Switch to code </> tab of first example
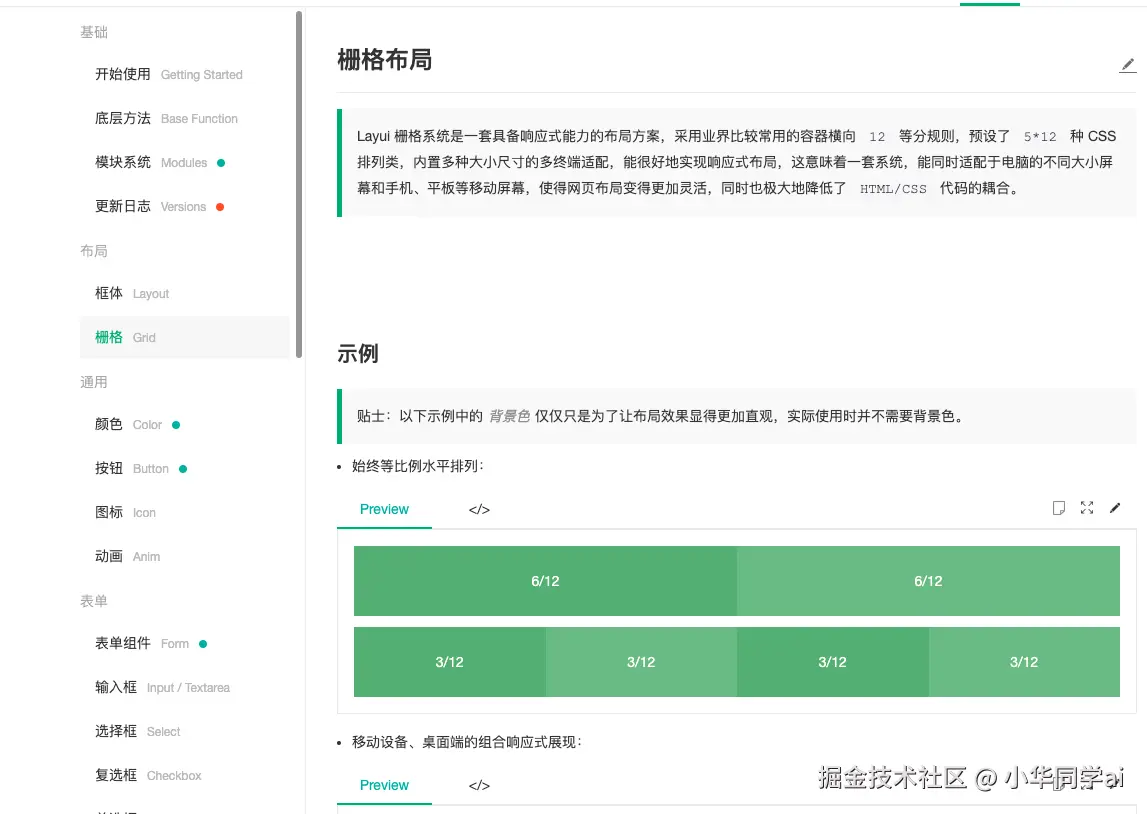 tap(479, 509)
